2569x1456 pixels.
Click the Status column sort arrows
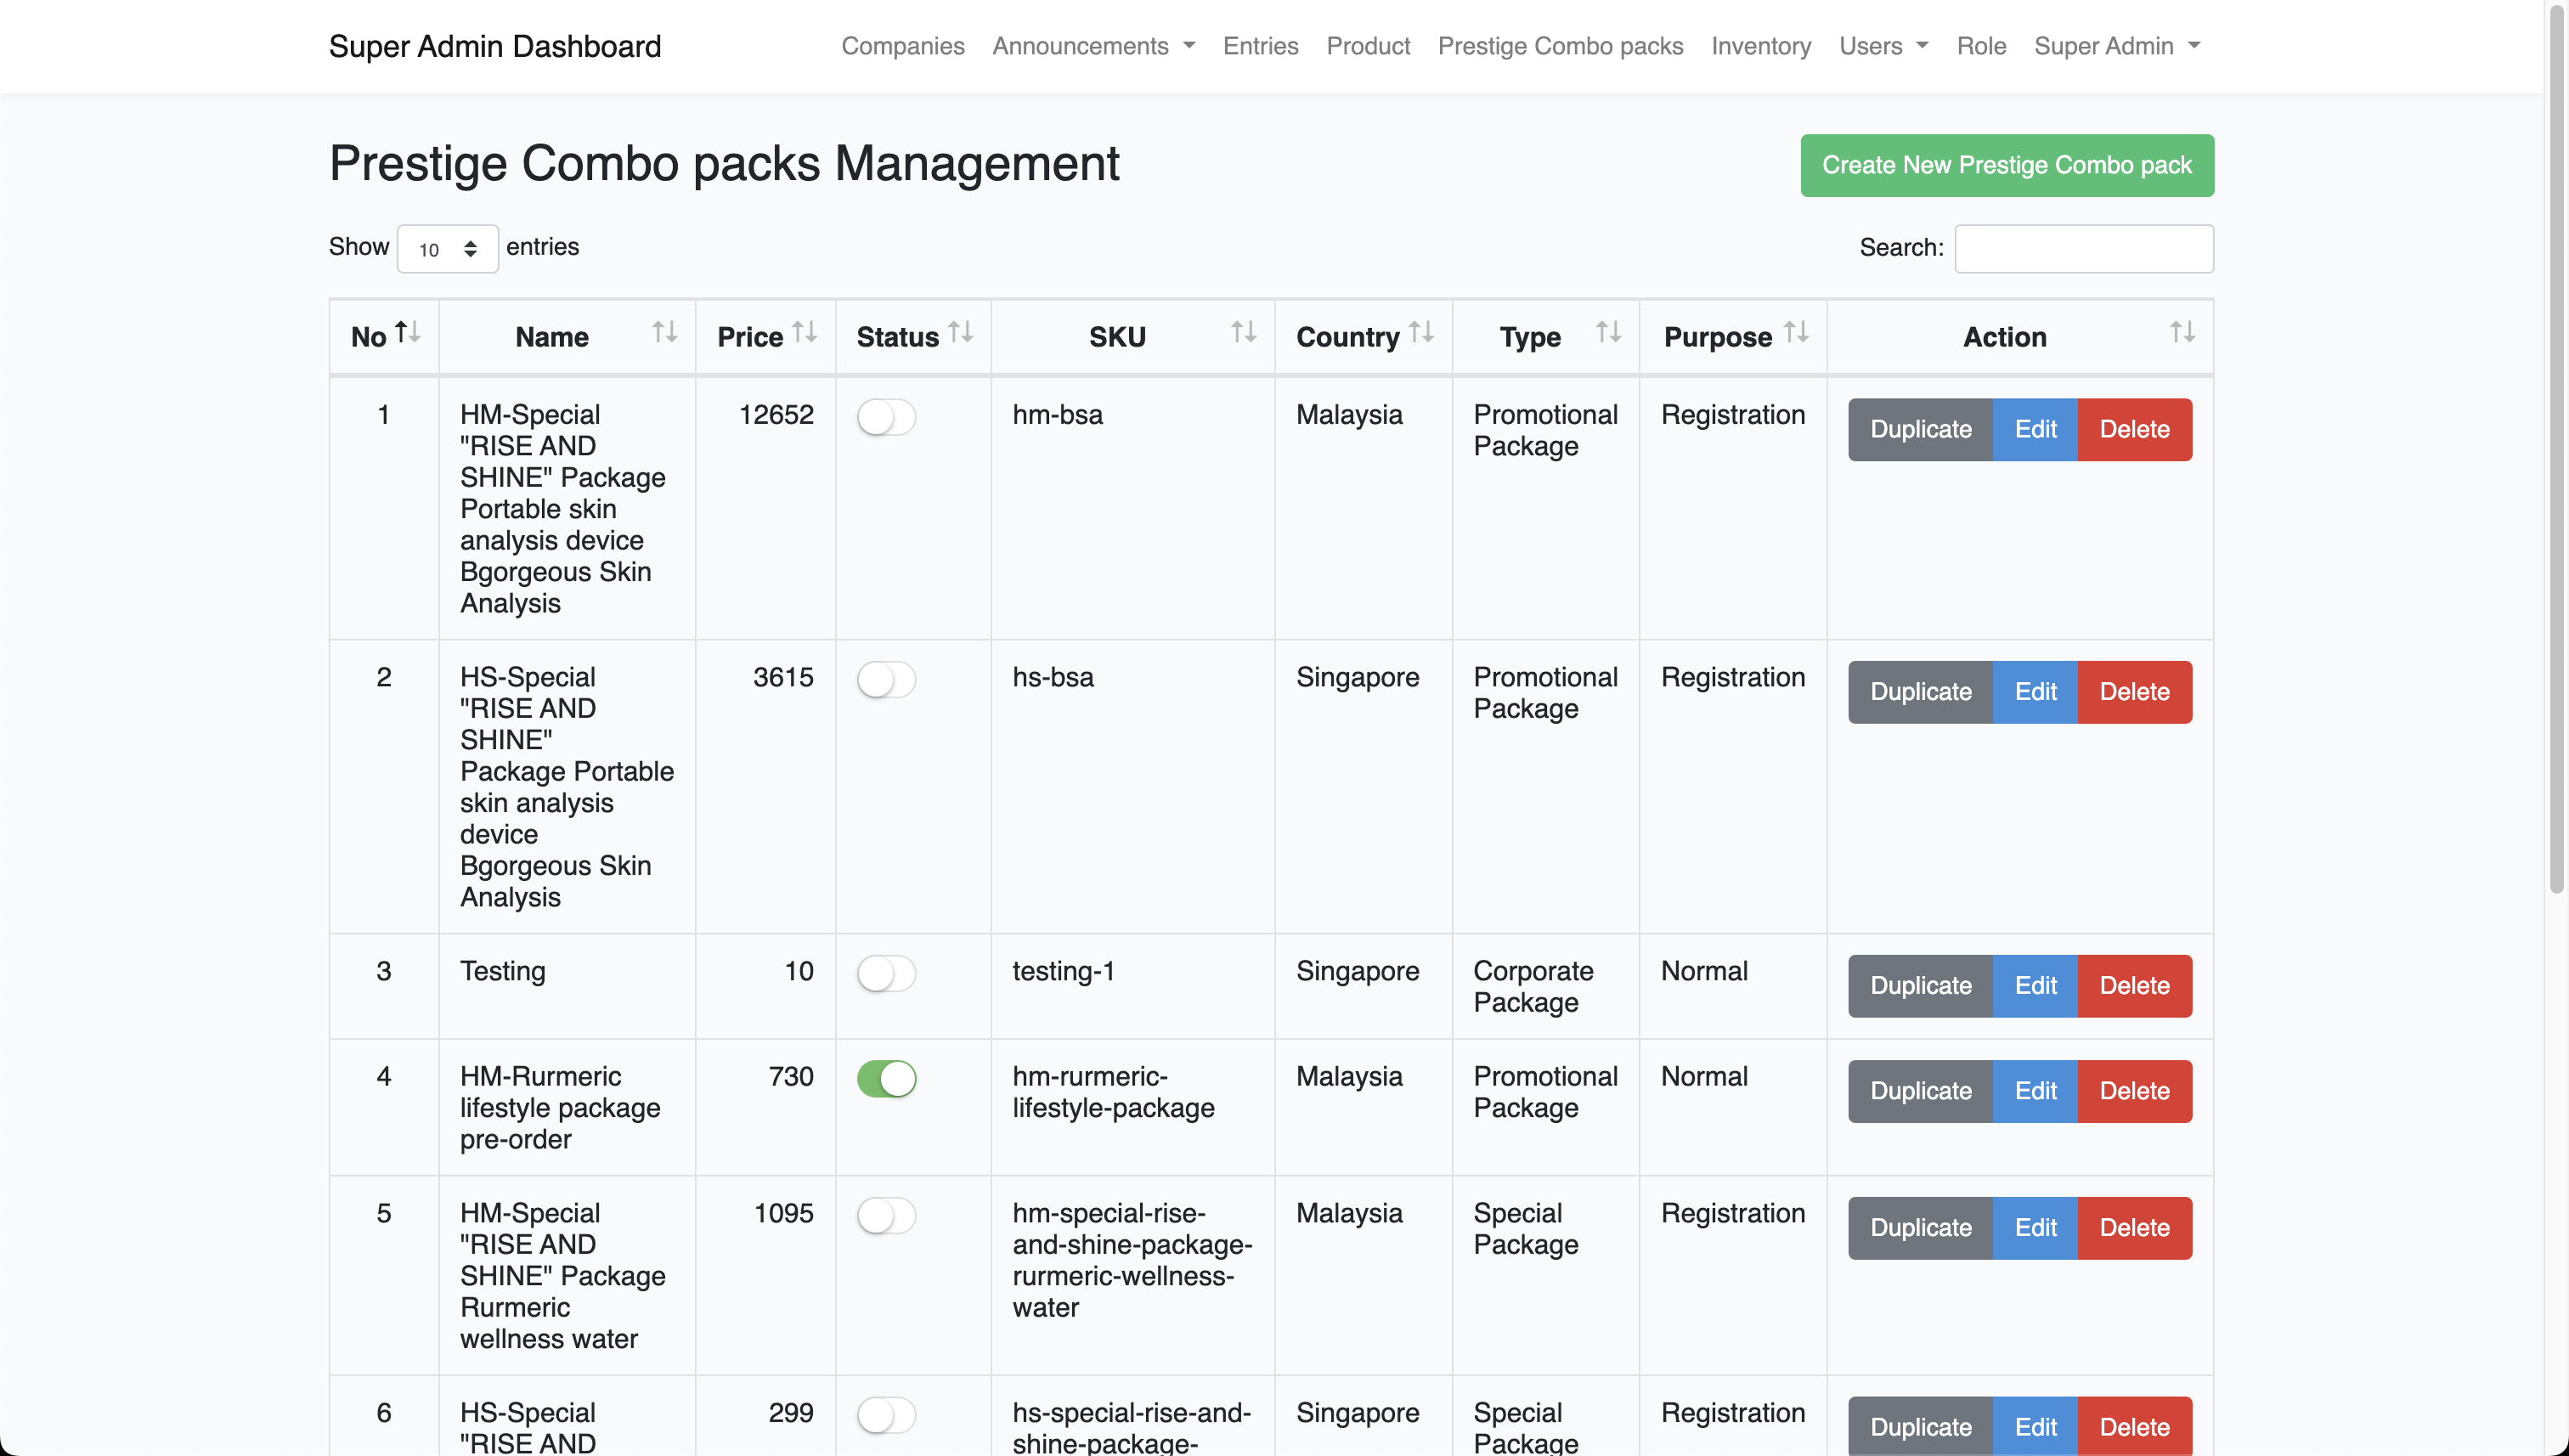coord(961,332)
